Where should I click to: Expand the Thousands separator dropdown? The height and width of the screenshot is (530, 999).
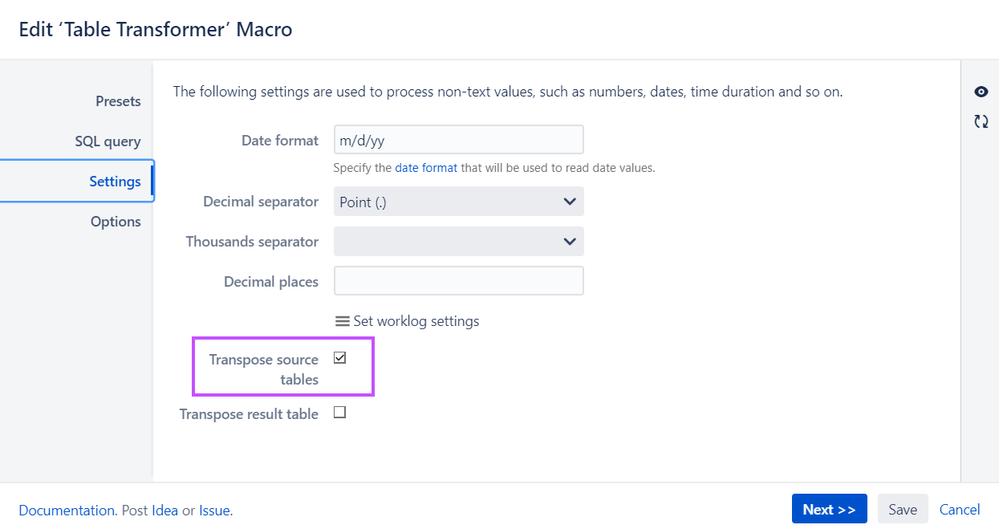[x=458, y=241]
